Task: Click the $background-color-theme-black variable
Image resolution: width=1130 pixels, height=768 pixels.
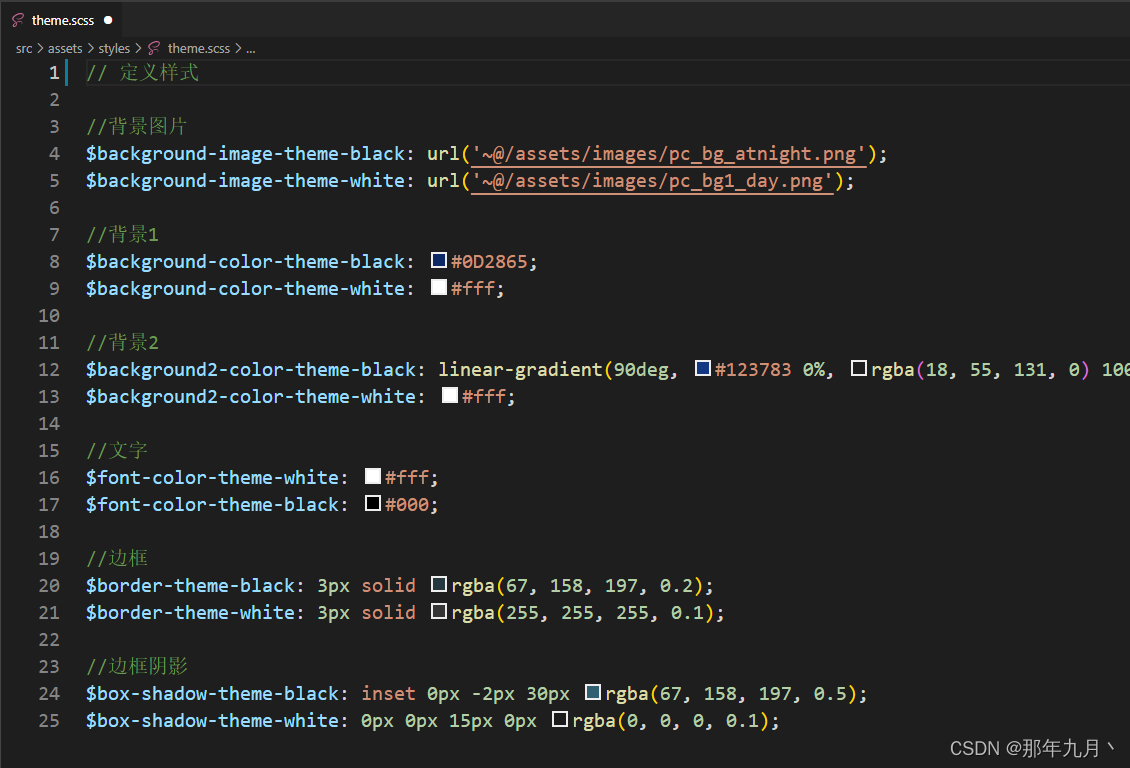Action: click(x=245, y=262)
